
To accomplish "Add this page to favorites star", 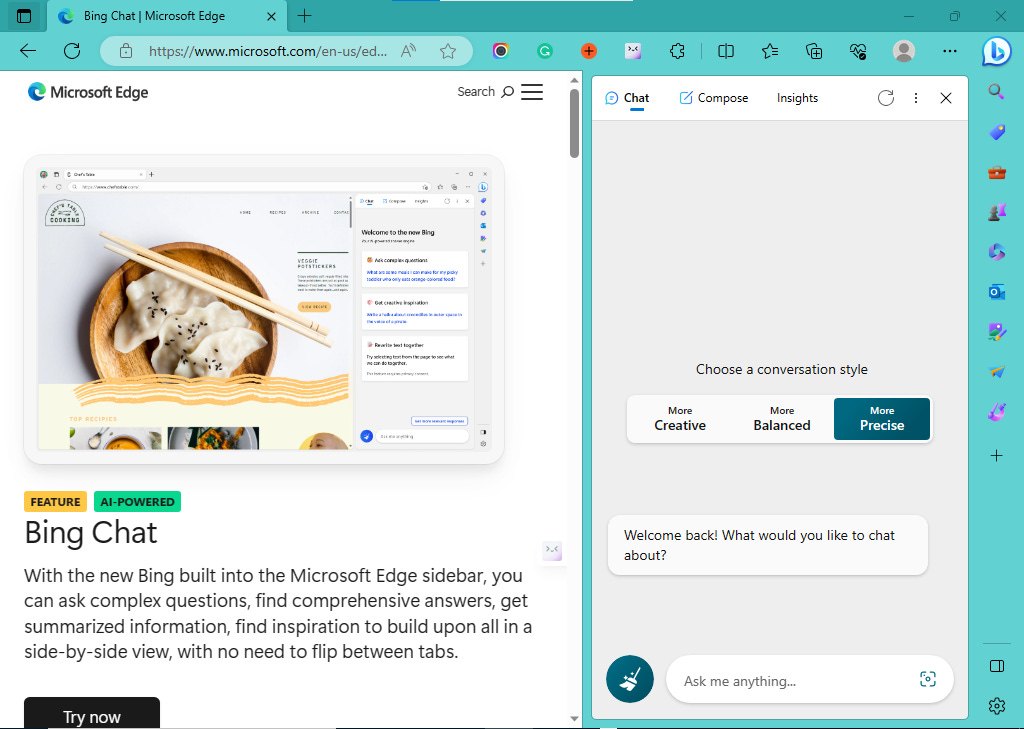I will [448, 51].
